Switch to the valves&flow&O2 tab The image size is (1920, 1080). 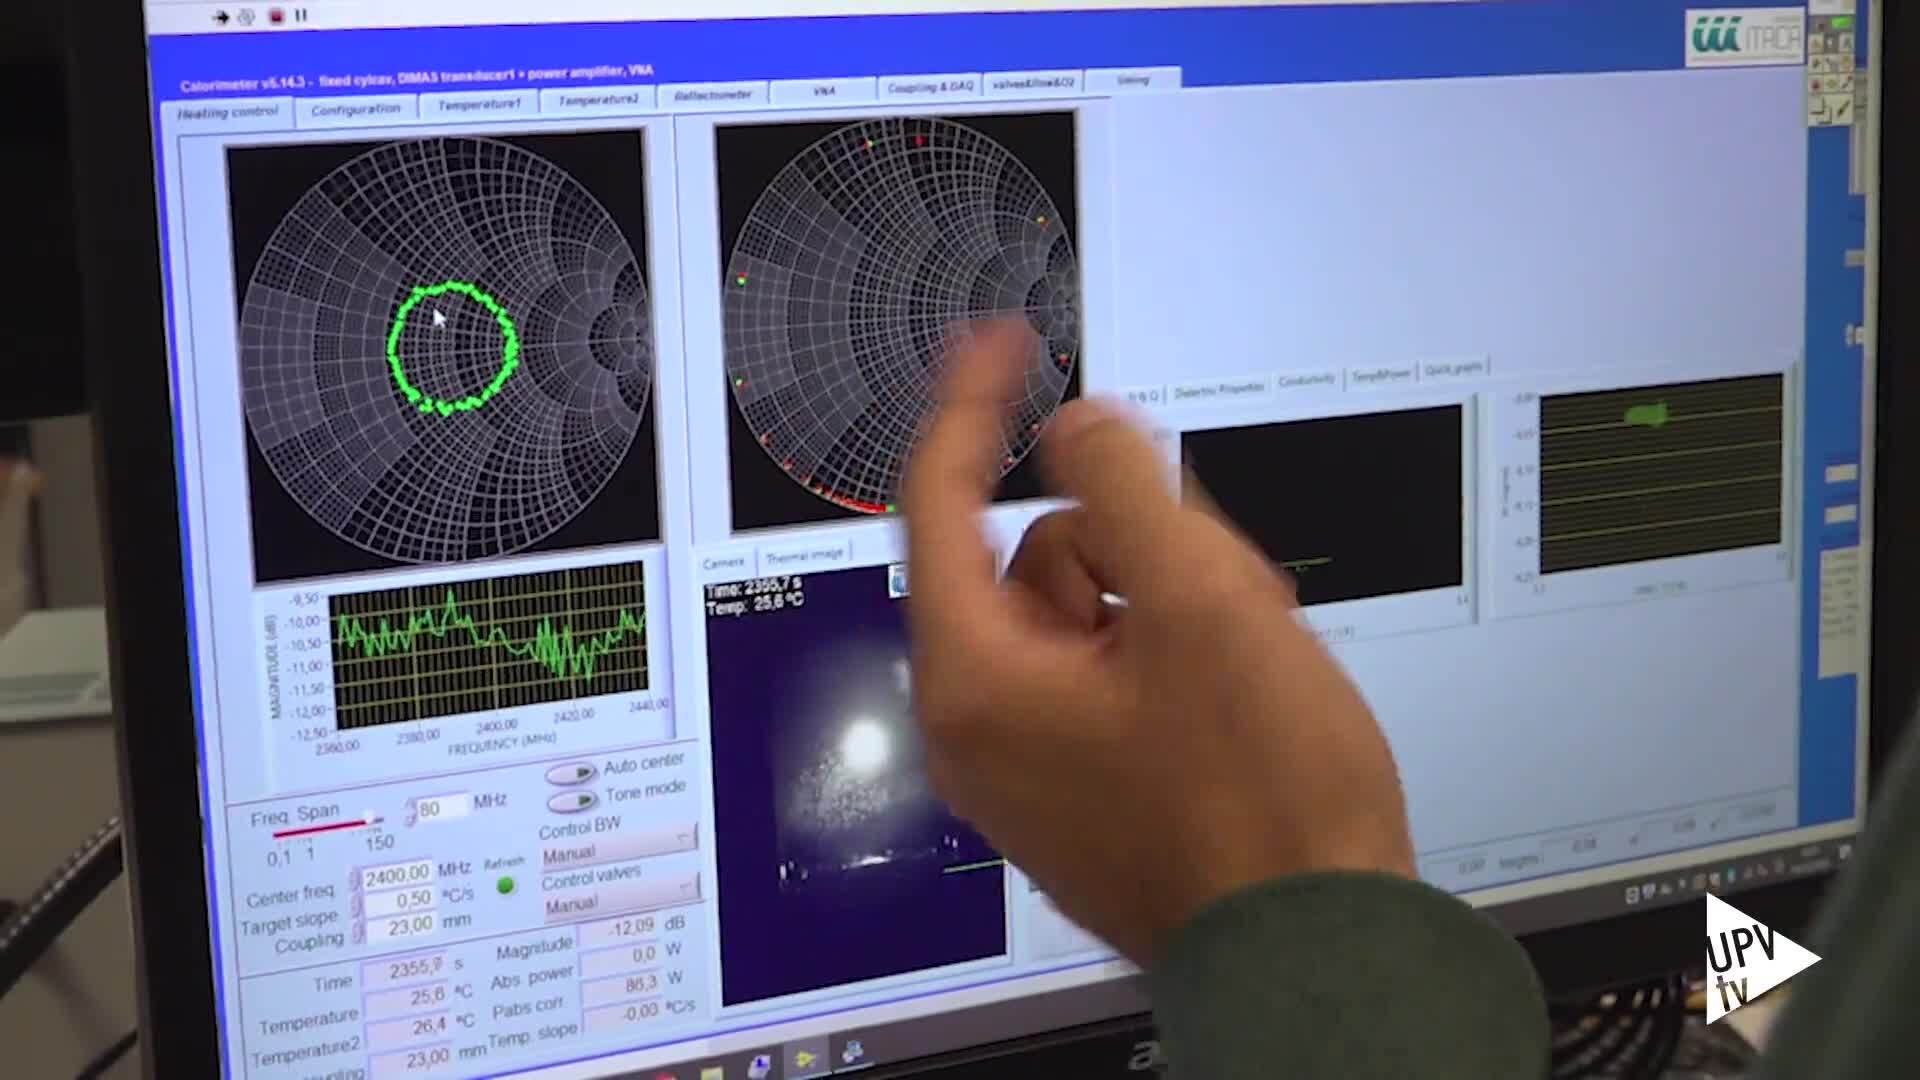[1033, 83]
